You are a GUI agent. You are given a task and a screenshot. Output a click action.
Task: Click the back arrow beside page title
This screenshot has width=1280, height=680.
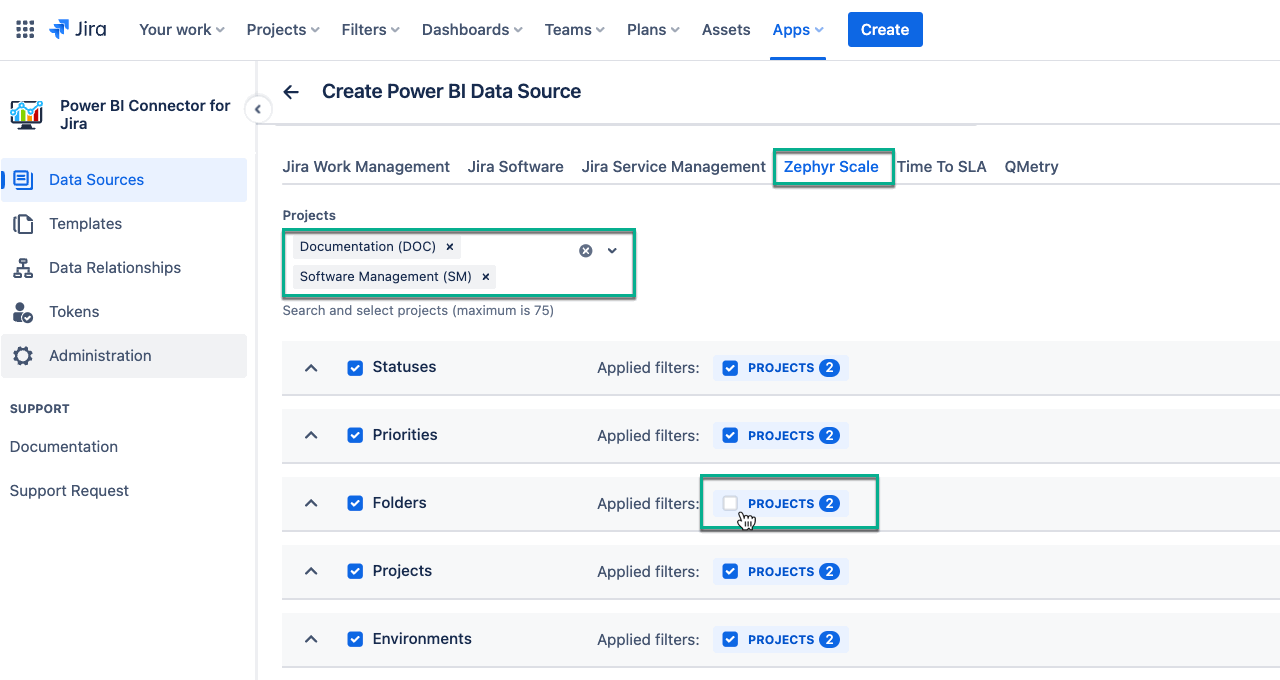pos(291,92)
